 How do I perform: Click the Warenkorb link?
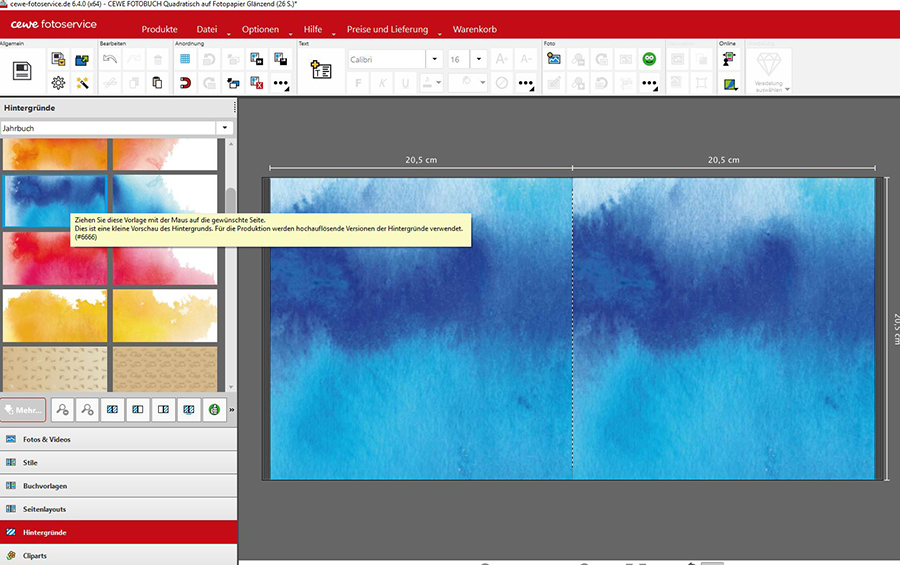click(x=474, y=30)
